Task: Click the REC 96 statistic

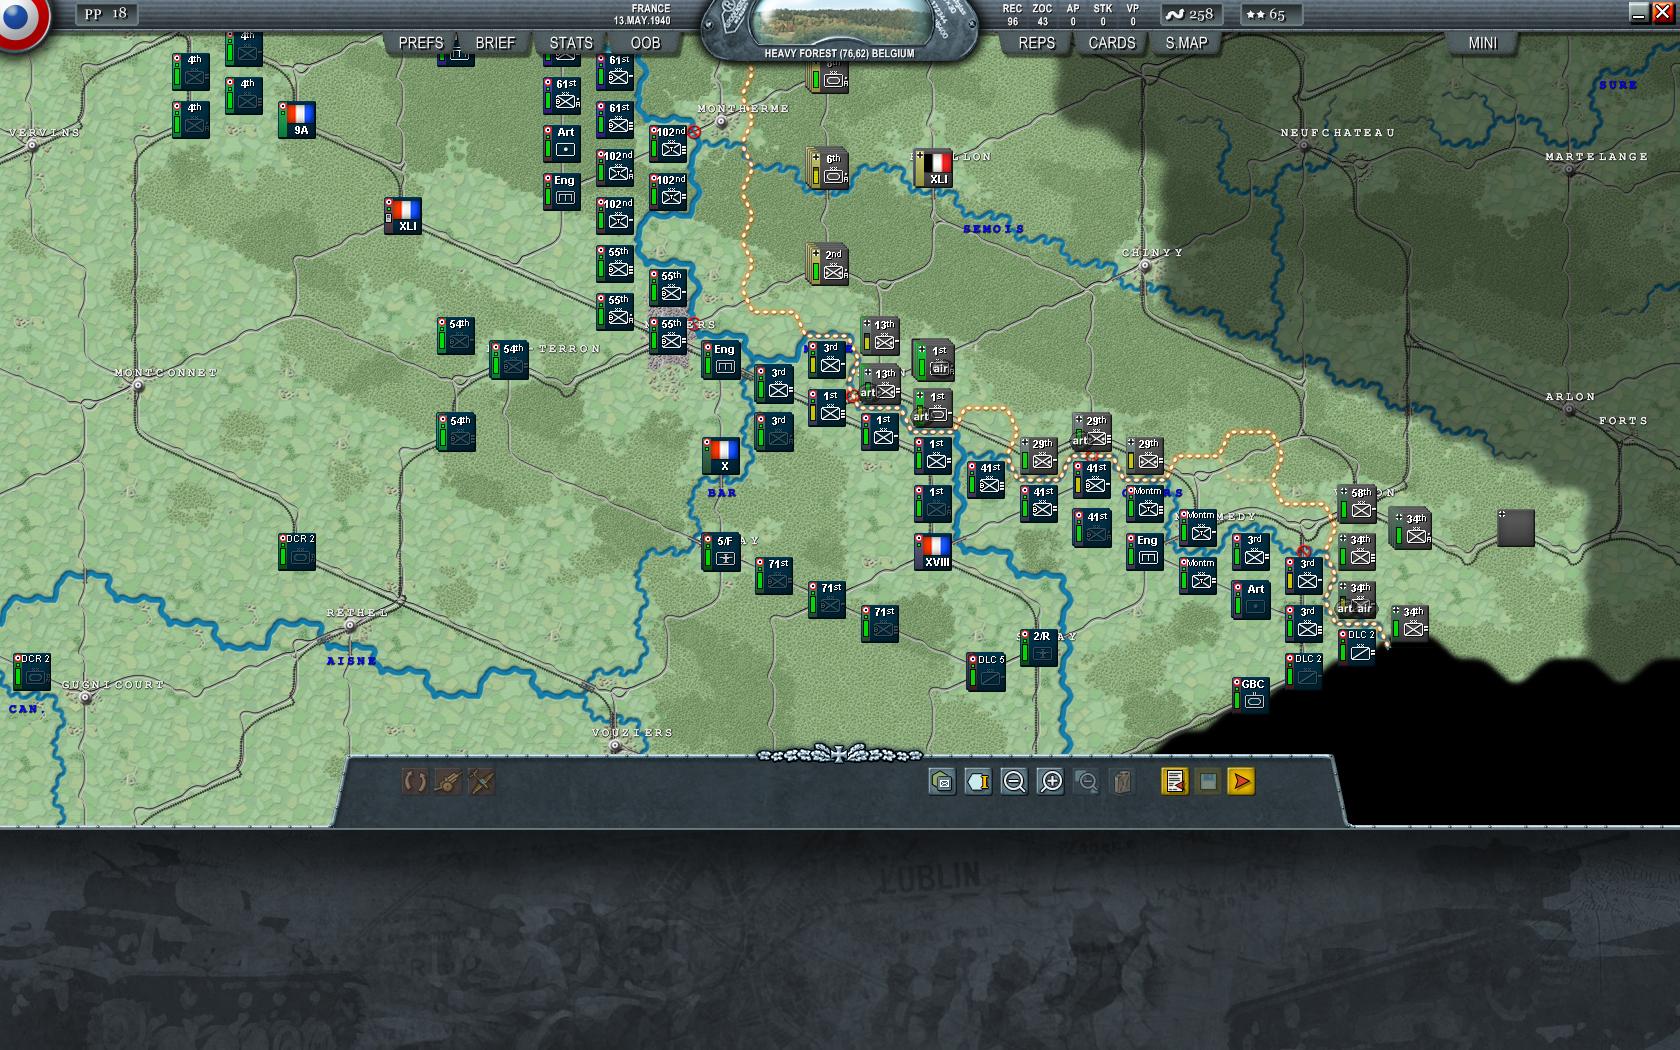Action: click(x=1013, y=14)
